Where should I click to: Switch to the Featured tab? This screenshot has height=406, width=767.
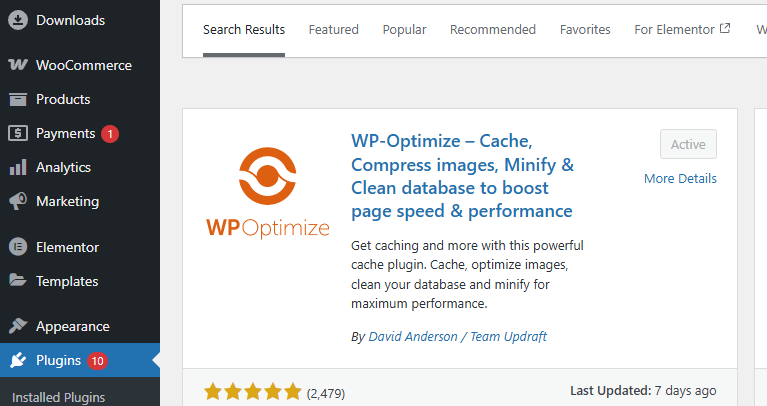tap(333, 30)
